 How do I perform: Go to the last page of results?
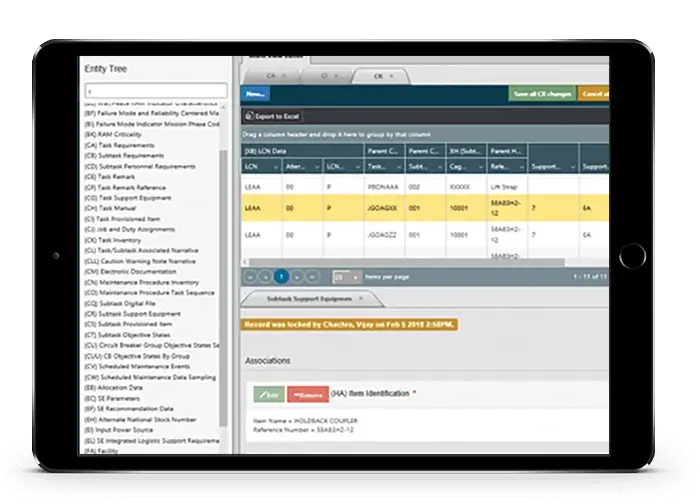[313, 277]
